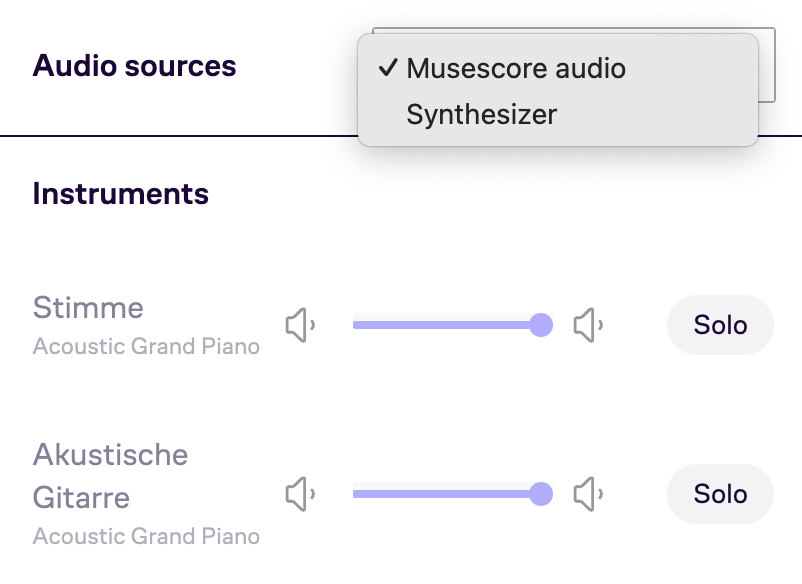Click the Acoustic Grand Piano label under Stimme

[x=146, y=347]
